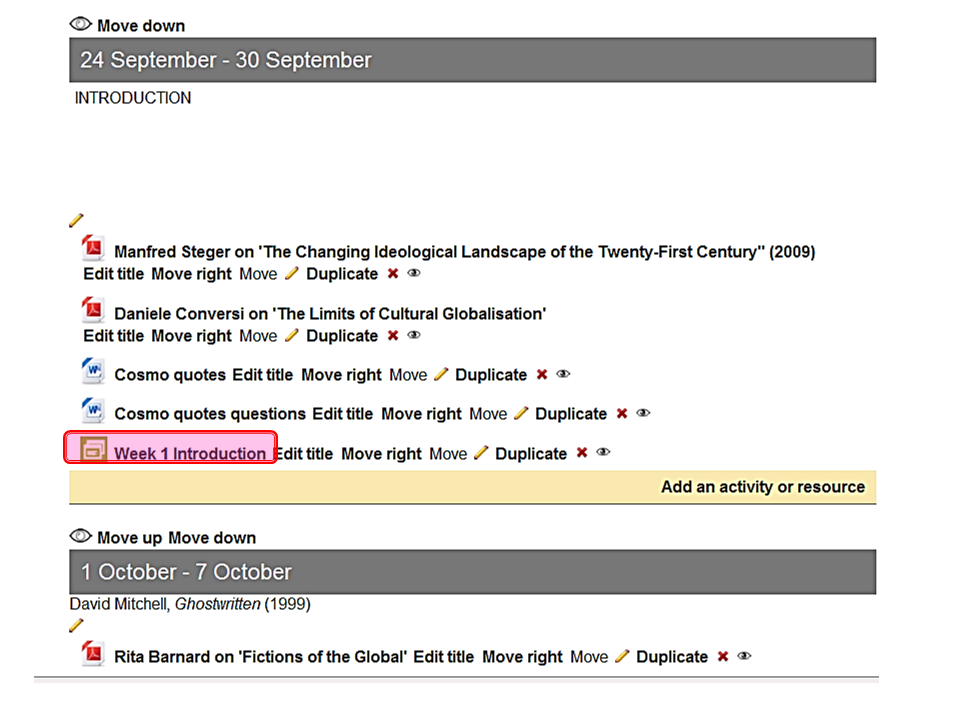Click the PDF icon beside Rita Barnard resource
This screenshot has width=960, height=720.
click(x=93, y=654)
